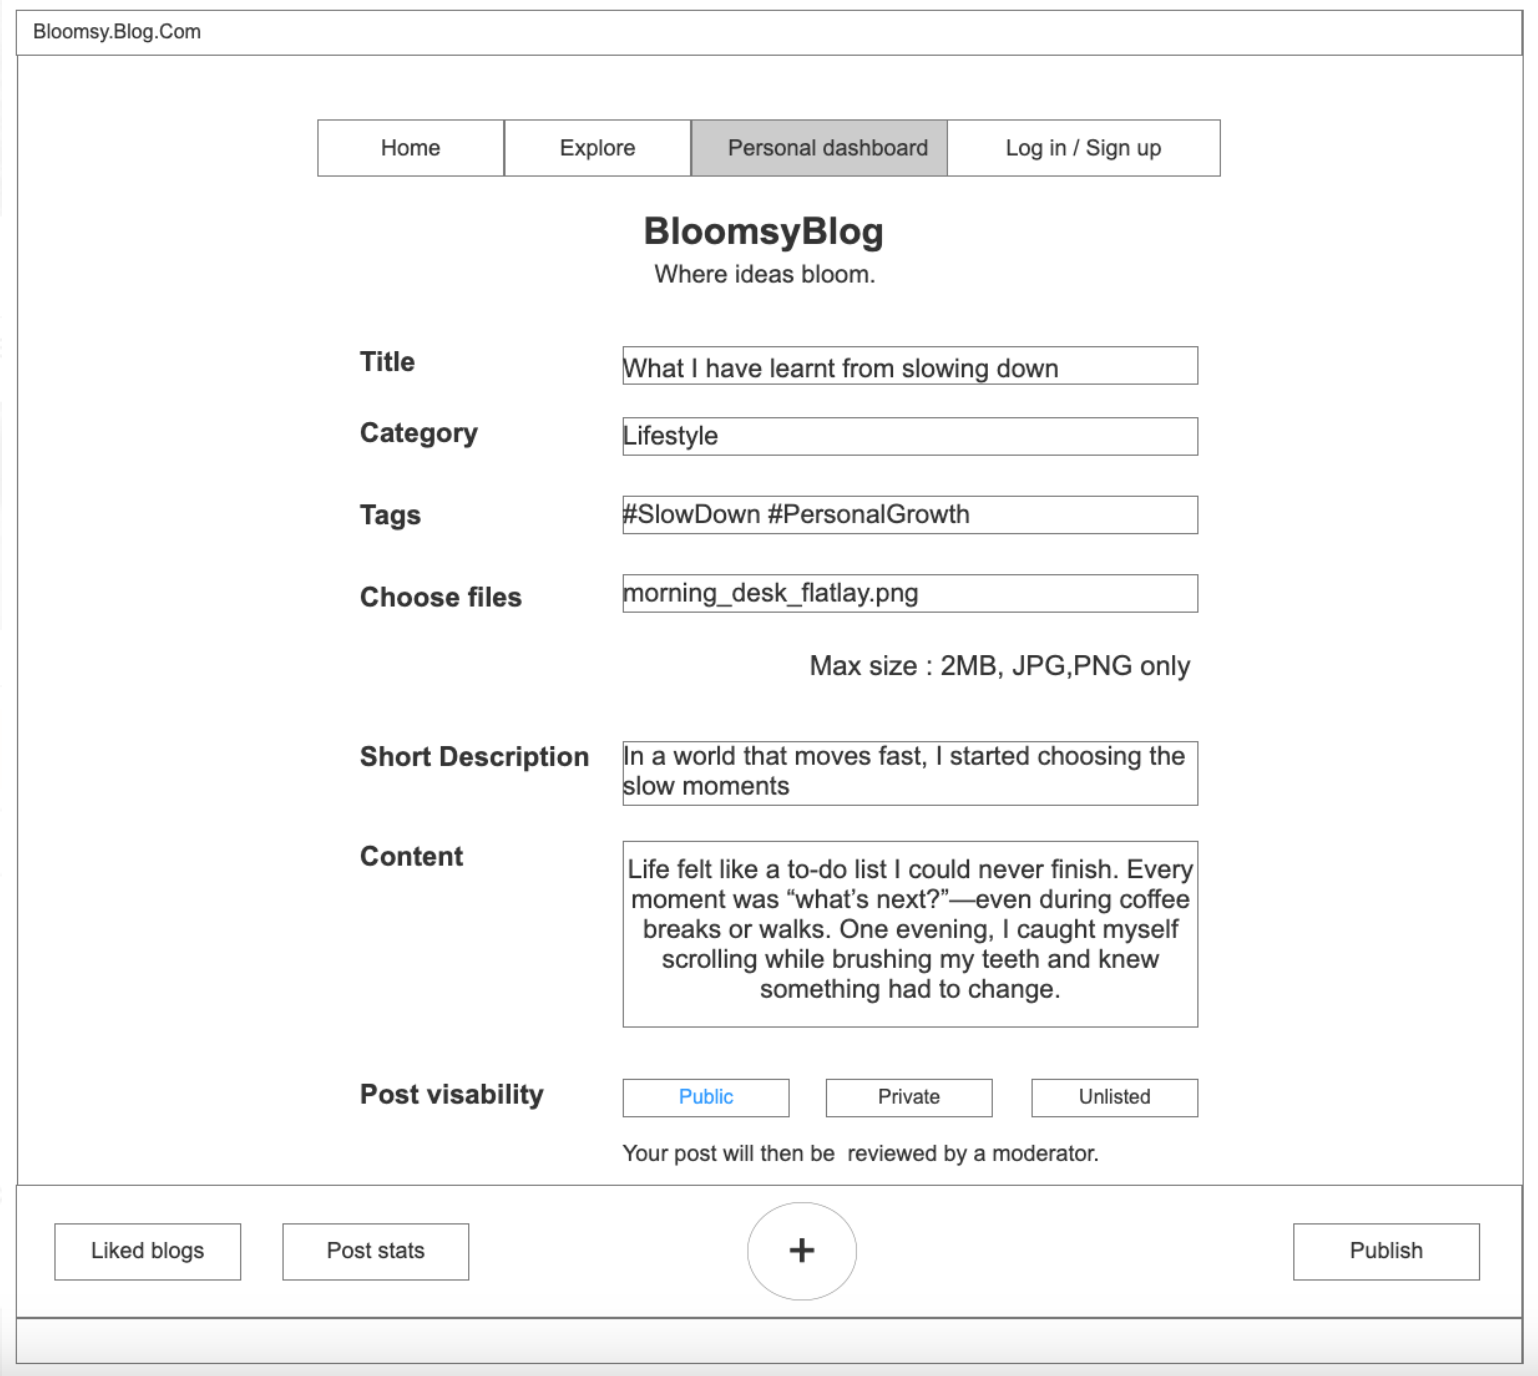Click into the Title field
This screenshot has height=1376, width=1538.
coord(910,366)
